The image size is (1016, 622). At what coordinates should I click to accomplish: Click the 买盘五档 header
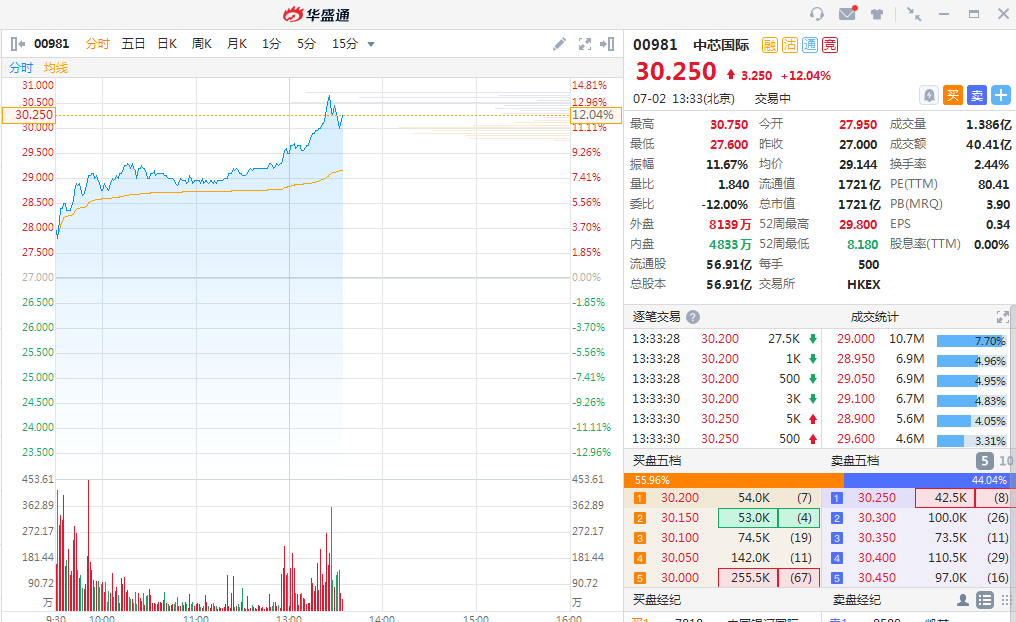click(656, 461)
